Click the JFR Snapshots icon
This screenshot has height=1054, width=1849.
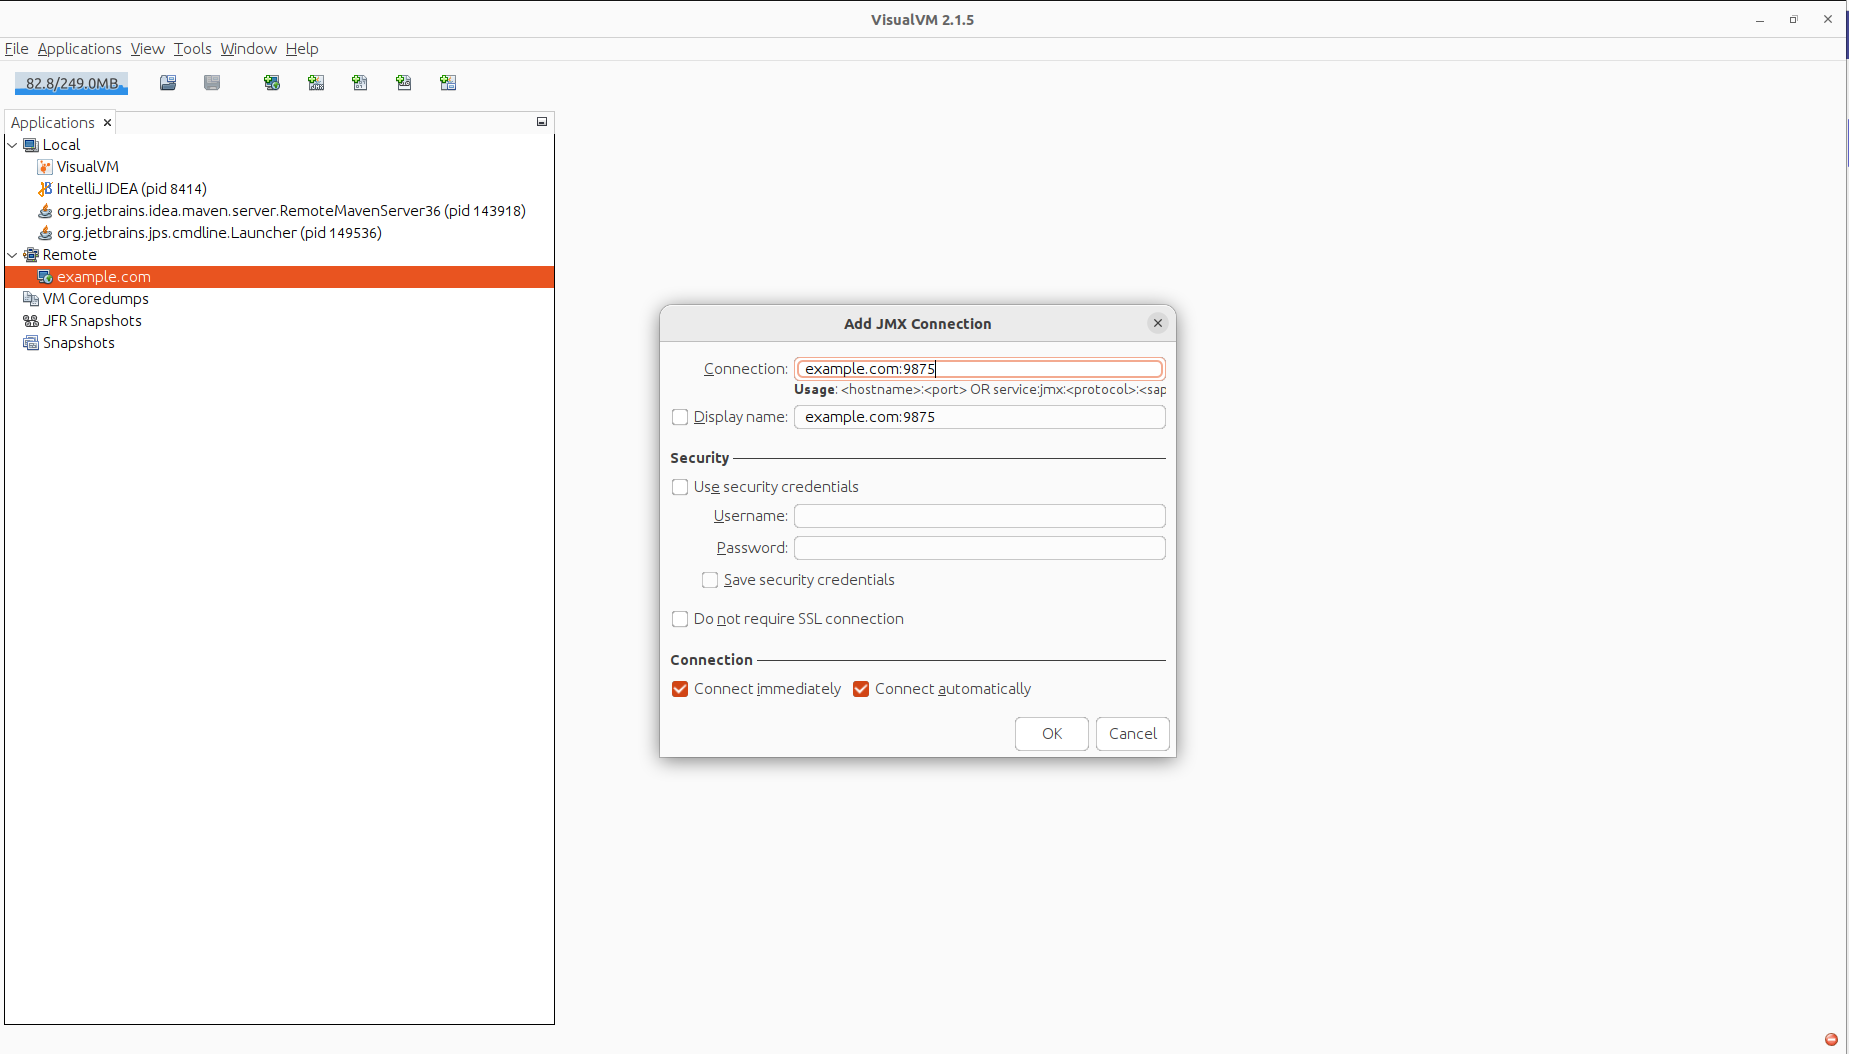pyautogui.click(x=31, y=321)
